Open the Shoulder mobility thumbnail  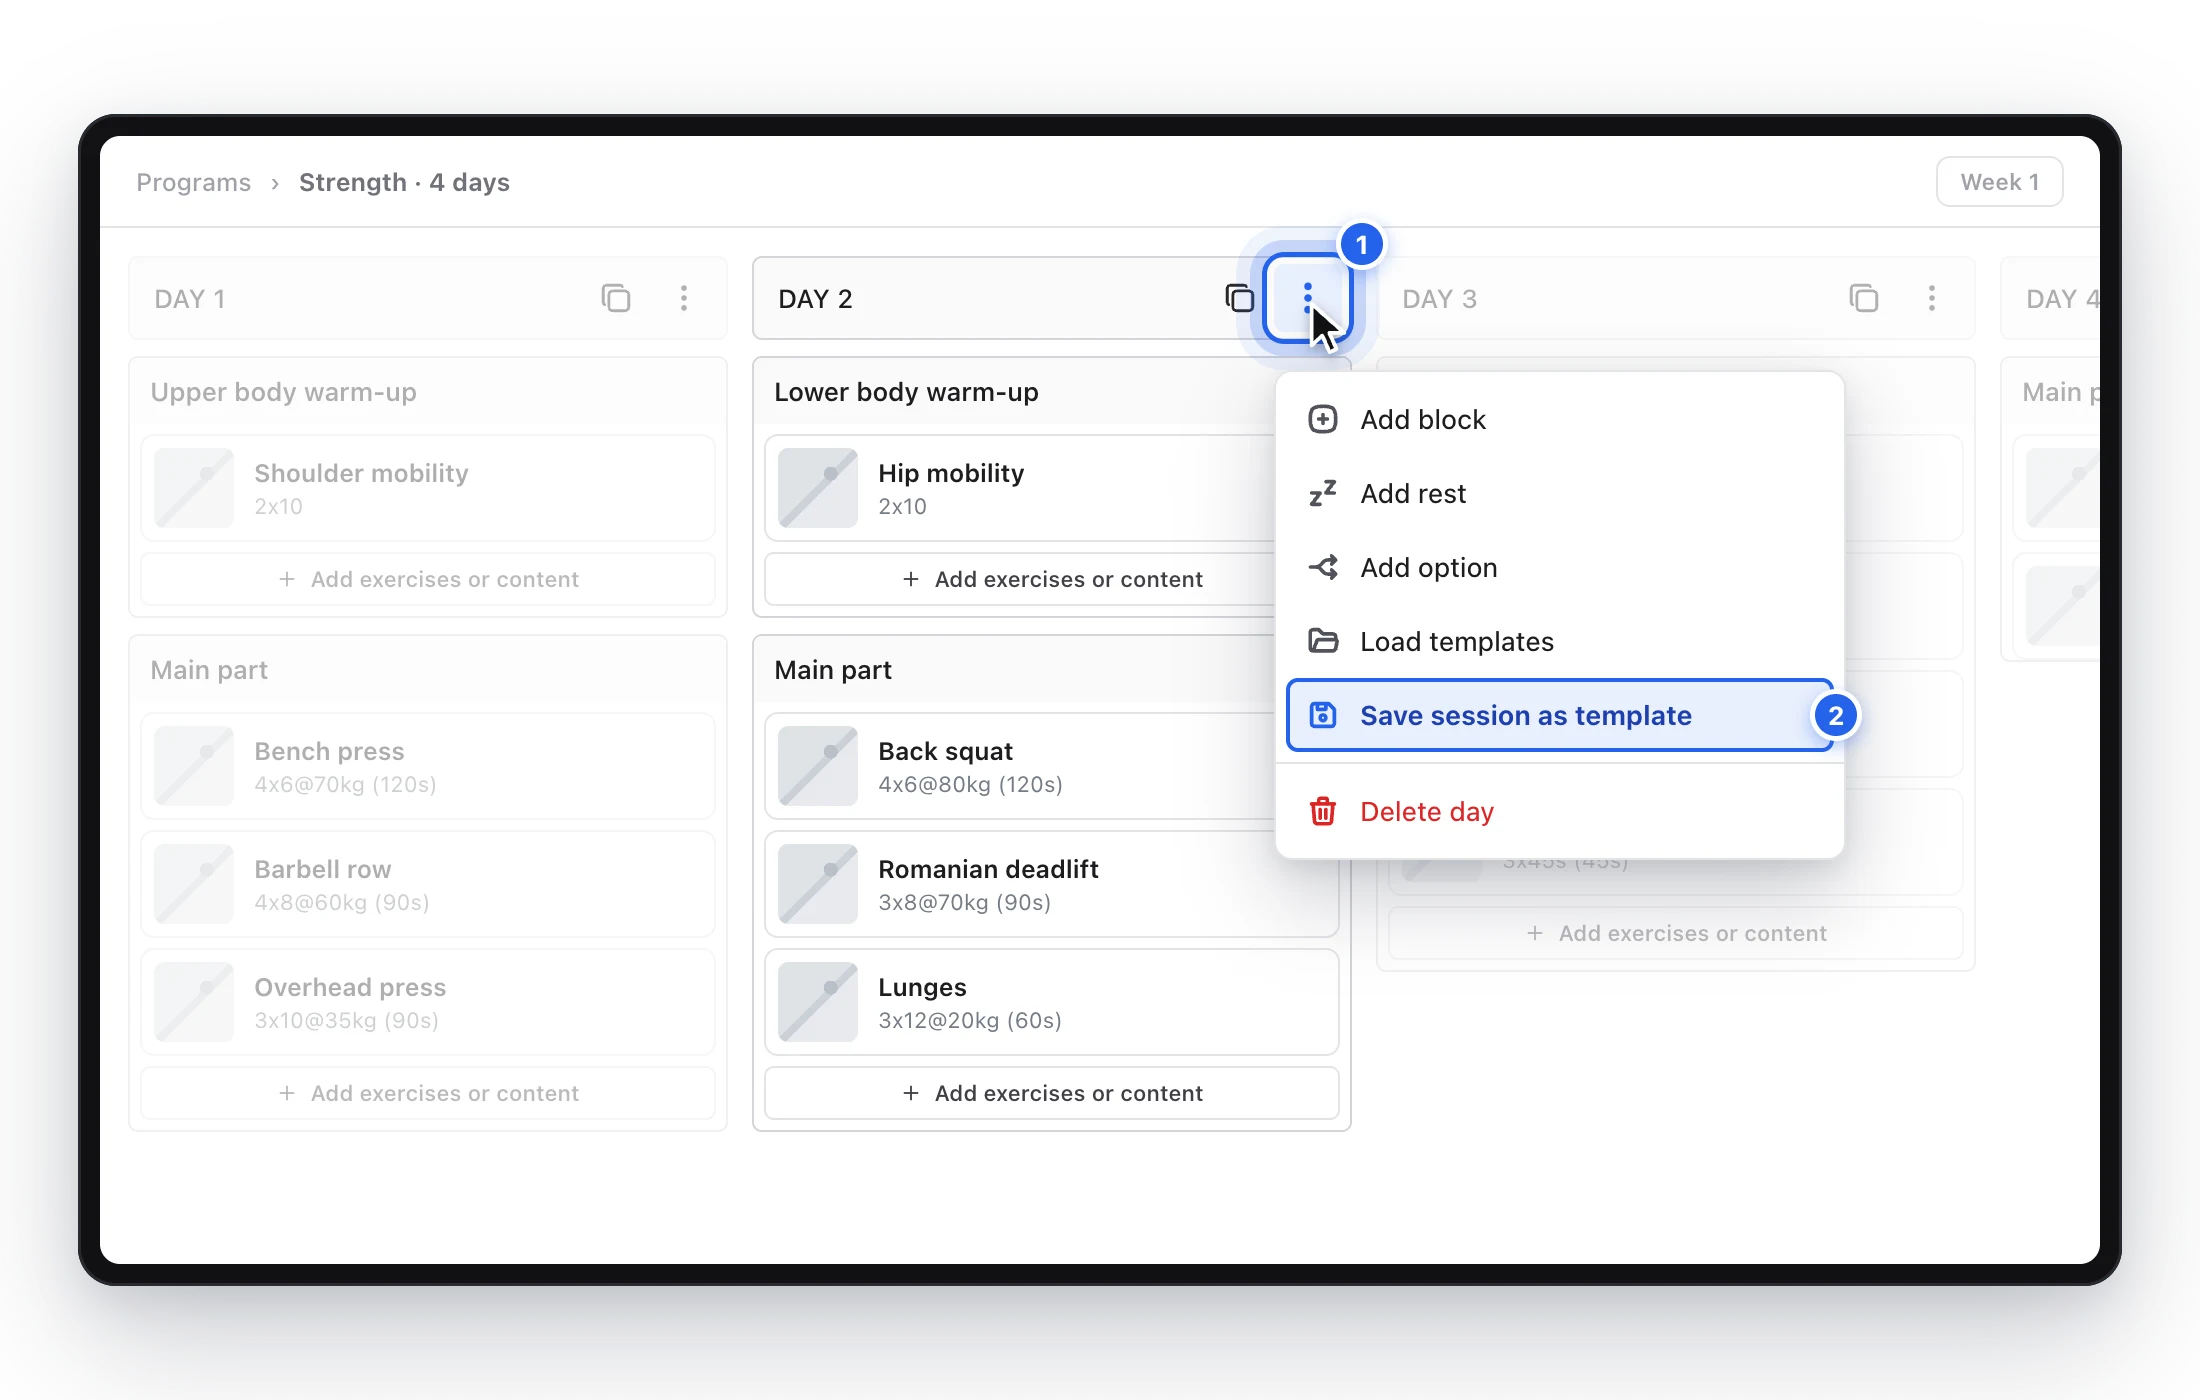click(x=194, y=488)
